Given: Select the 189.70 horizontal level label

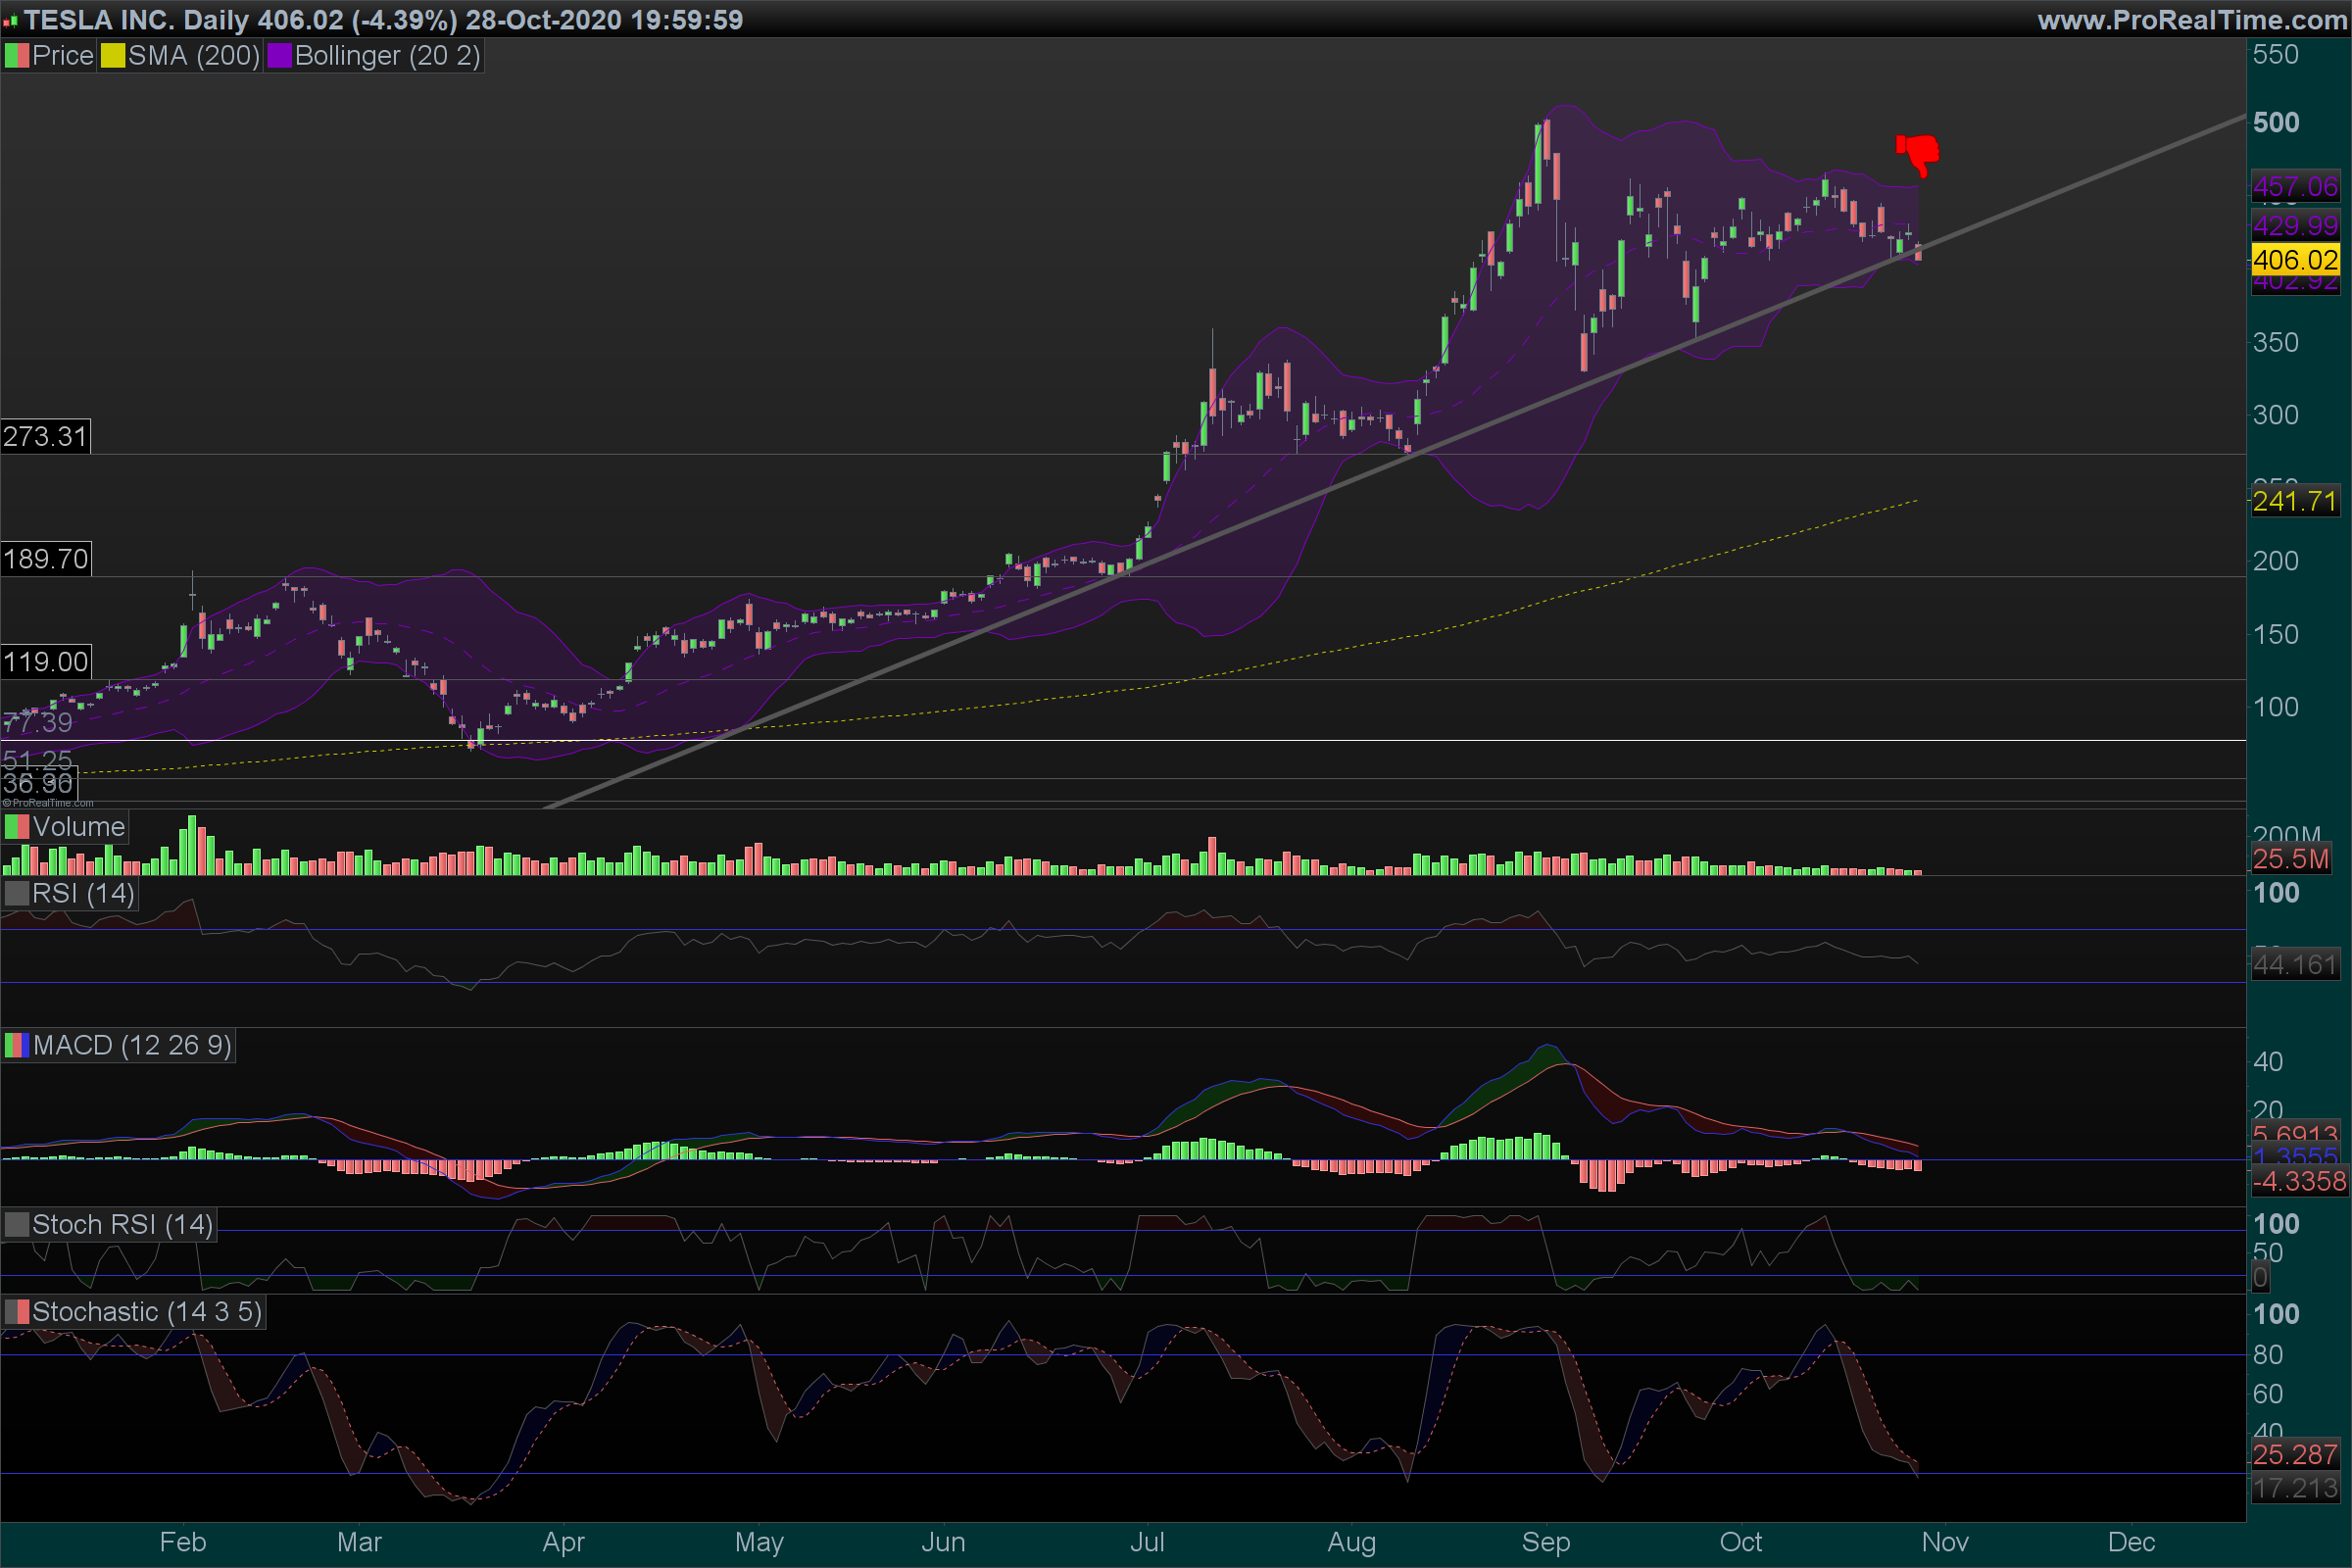Looking at the screenshot, I should 45,559.
